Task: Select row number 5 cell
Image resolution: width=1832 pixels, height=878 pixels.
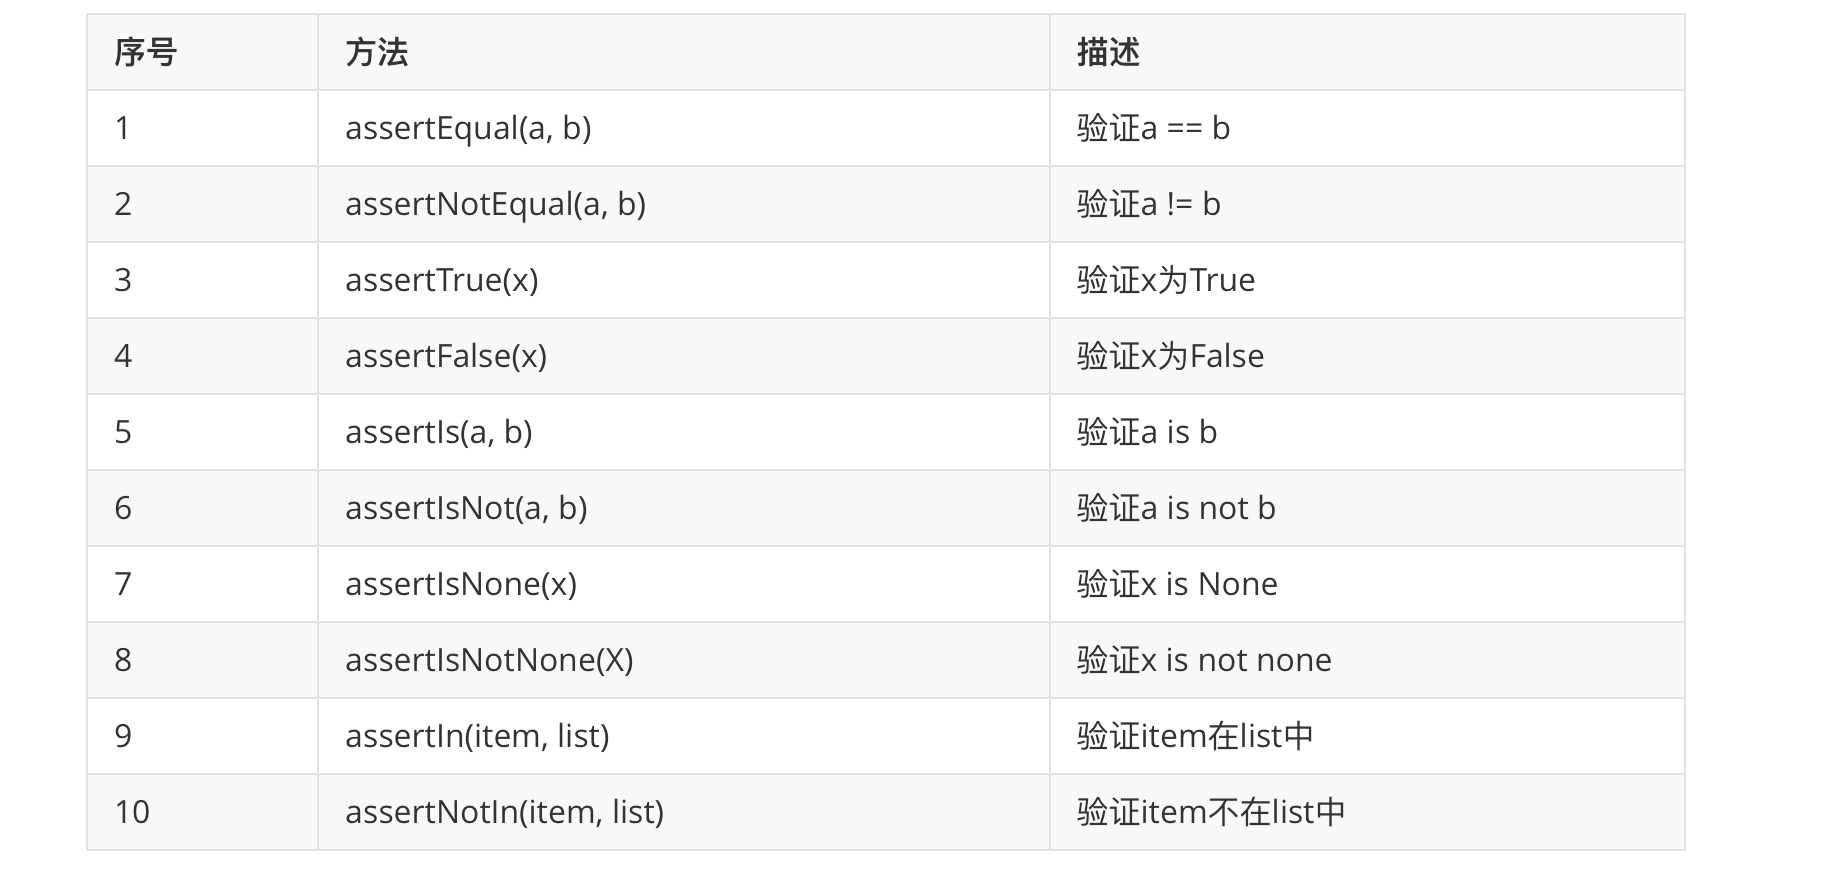Action: [x=123, y=432]
